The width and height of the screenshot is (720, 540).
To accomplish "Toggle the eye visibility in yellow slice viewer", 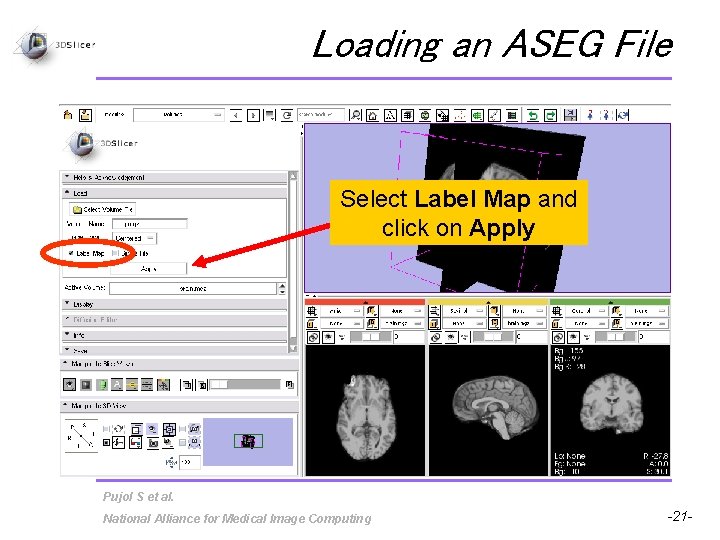I will [451, 338].
